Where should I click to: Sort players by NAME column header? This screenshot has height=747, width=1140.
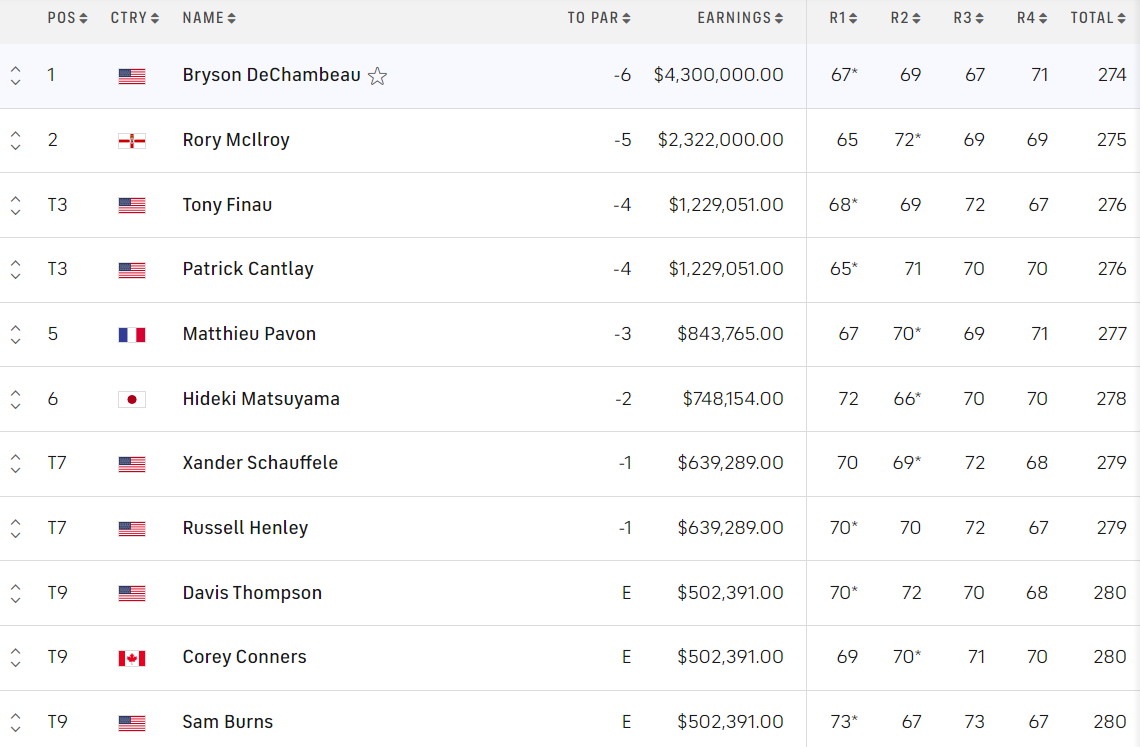209,18
